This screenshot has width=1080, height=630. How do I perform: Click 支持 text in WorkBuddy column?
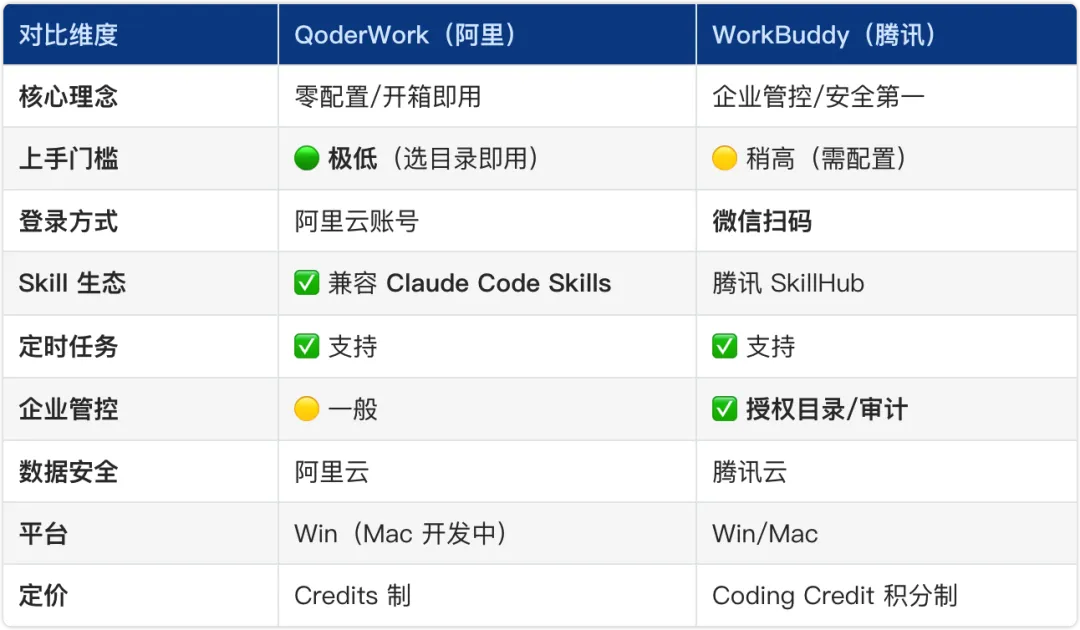pyautogui.click(x=771, y=346)
